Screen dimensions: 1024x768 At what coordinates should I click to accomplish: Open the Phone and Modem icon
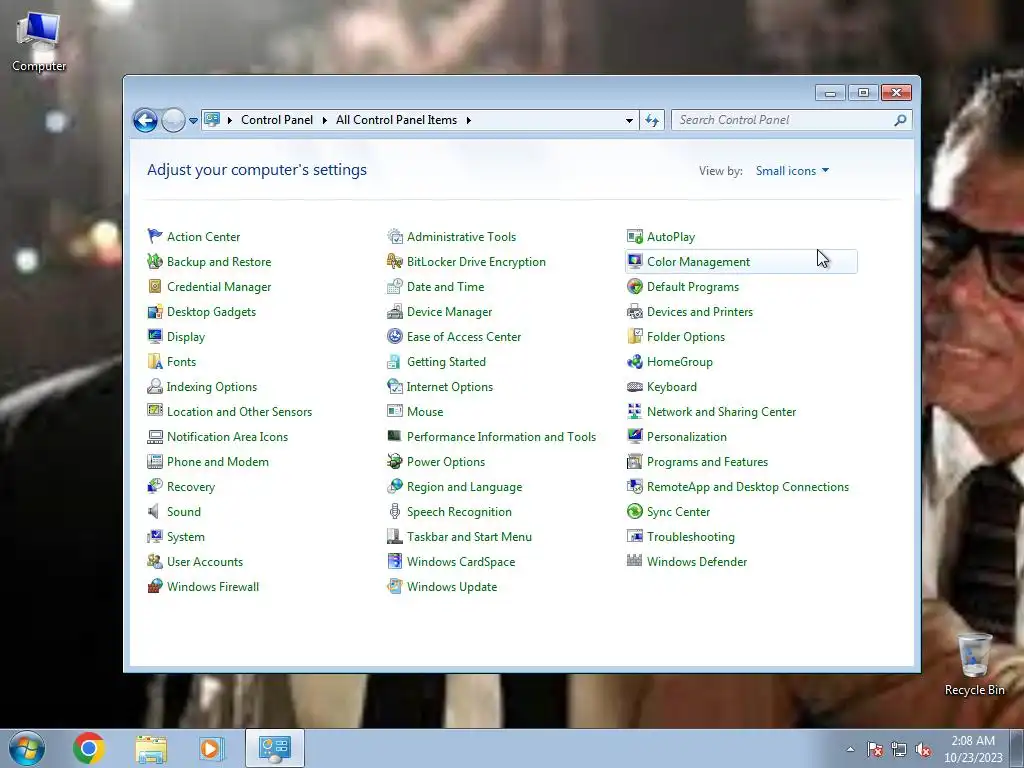[x=155, y=461]
